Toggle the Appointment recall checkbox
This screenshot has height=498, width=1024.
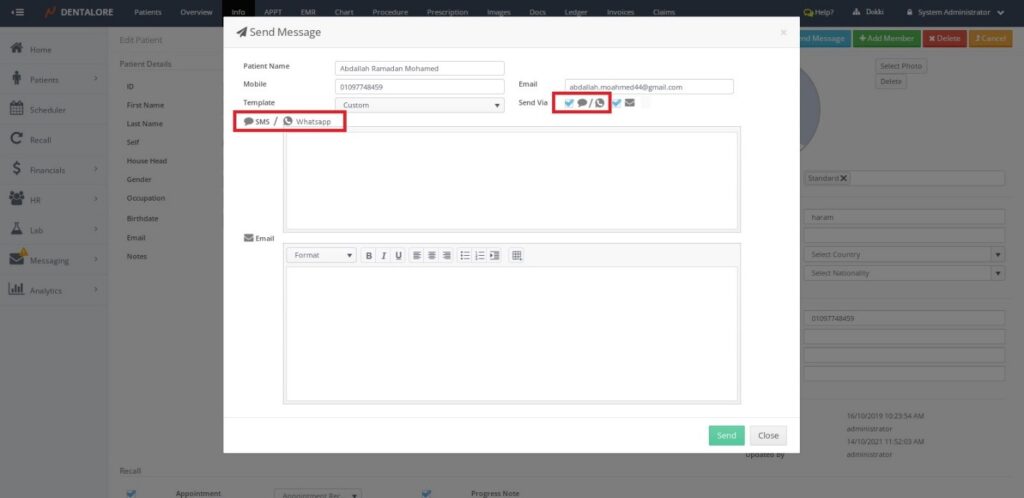point(131,492)
